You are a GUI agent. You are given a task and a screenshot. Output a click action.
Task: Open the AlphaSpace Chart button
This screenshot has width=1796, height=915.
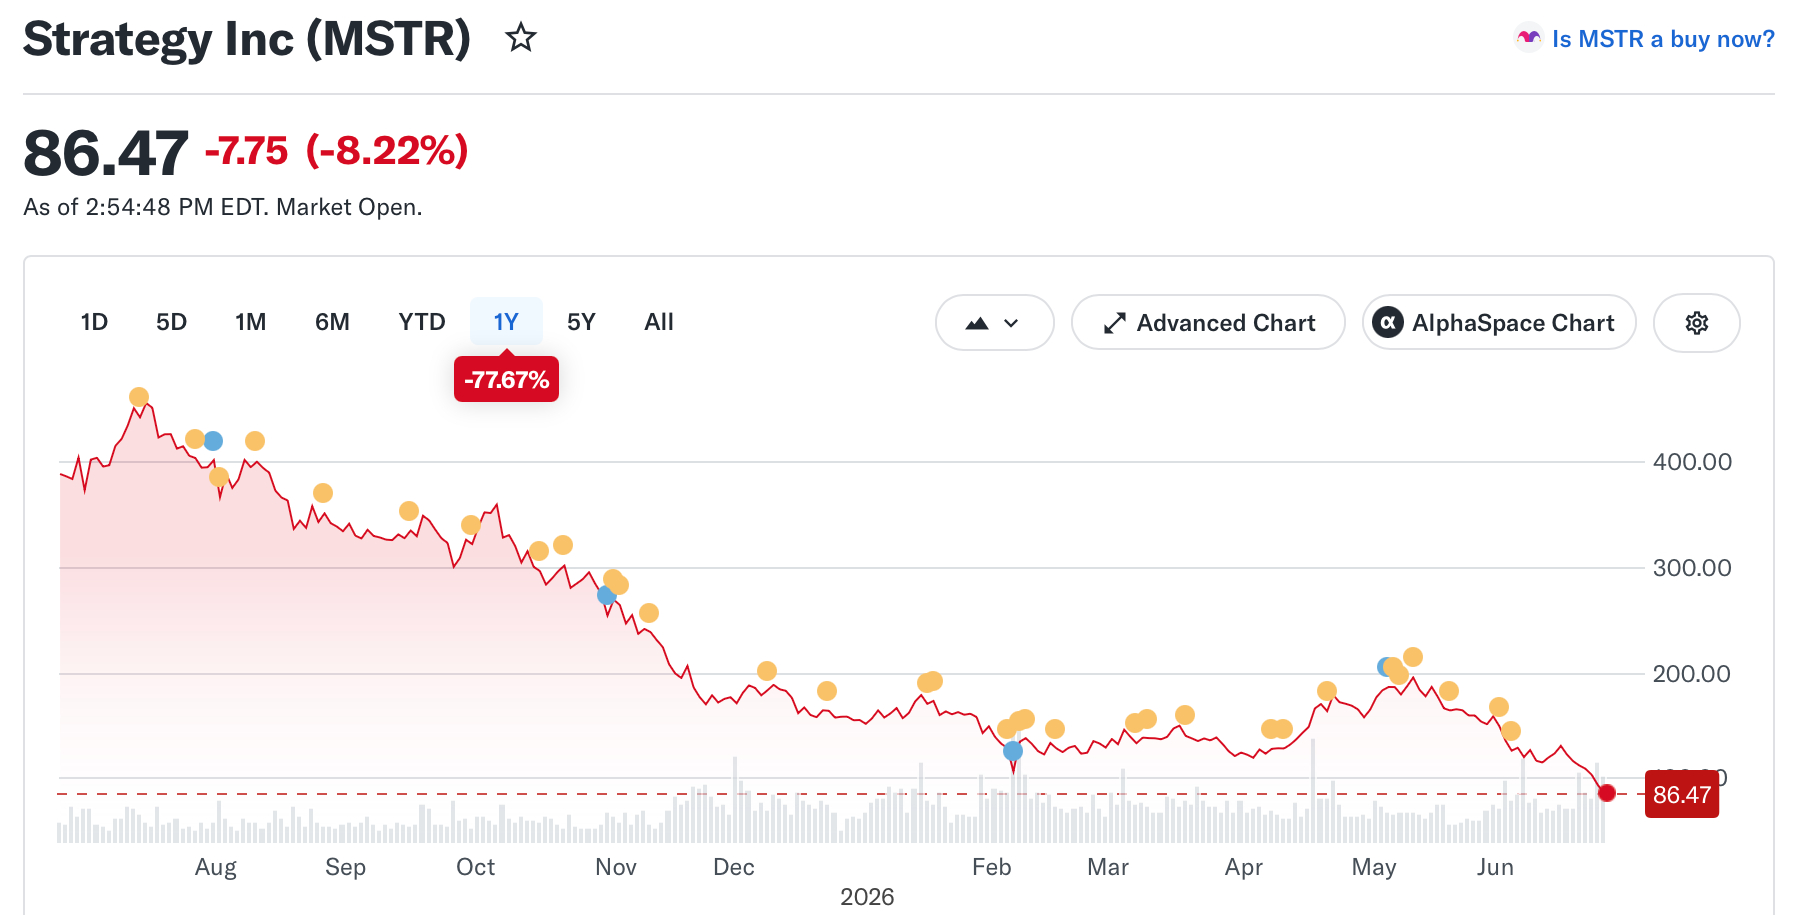click(x=1499, y=323)
